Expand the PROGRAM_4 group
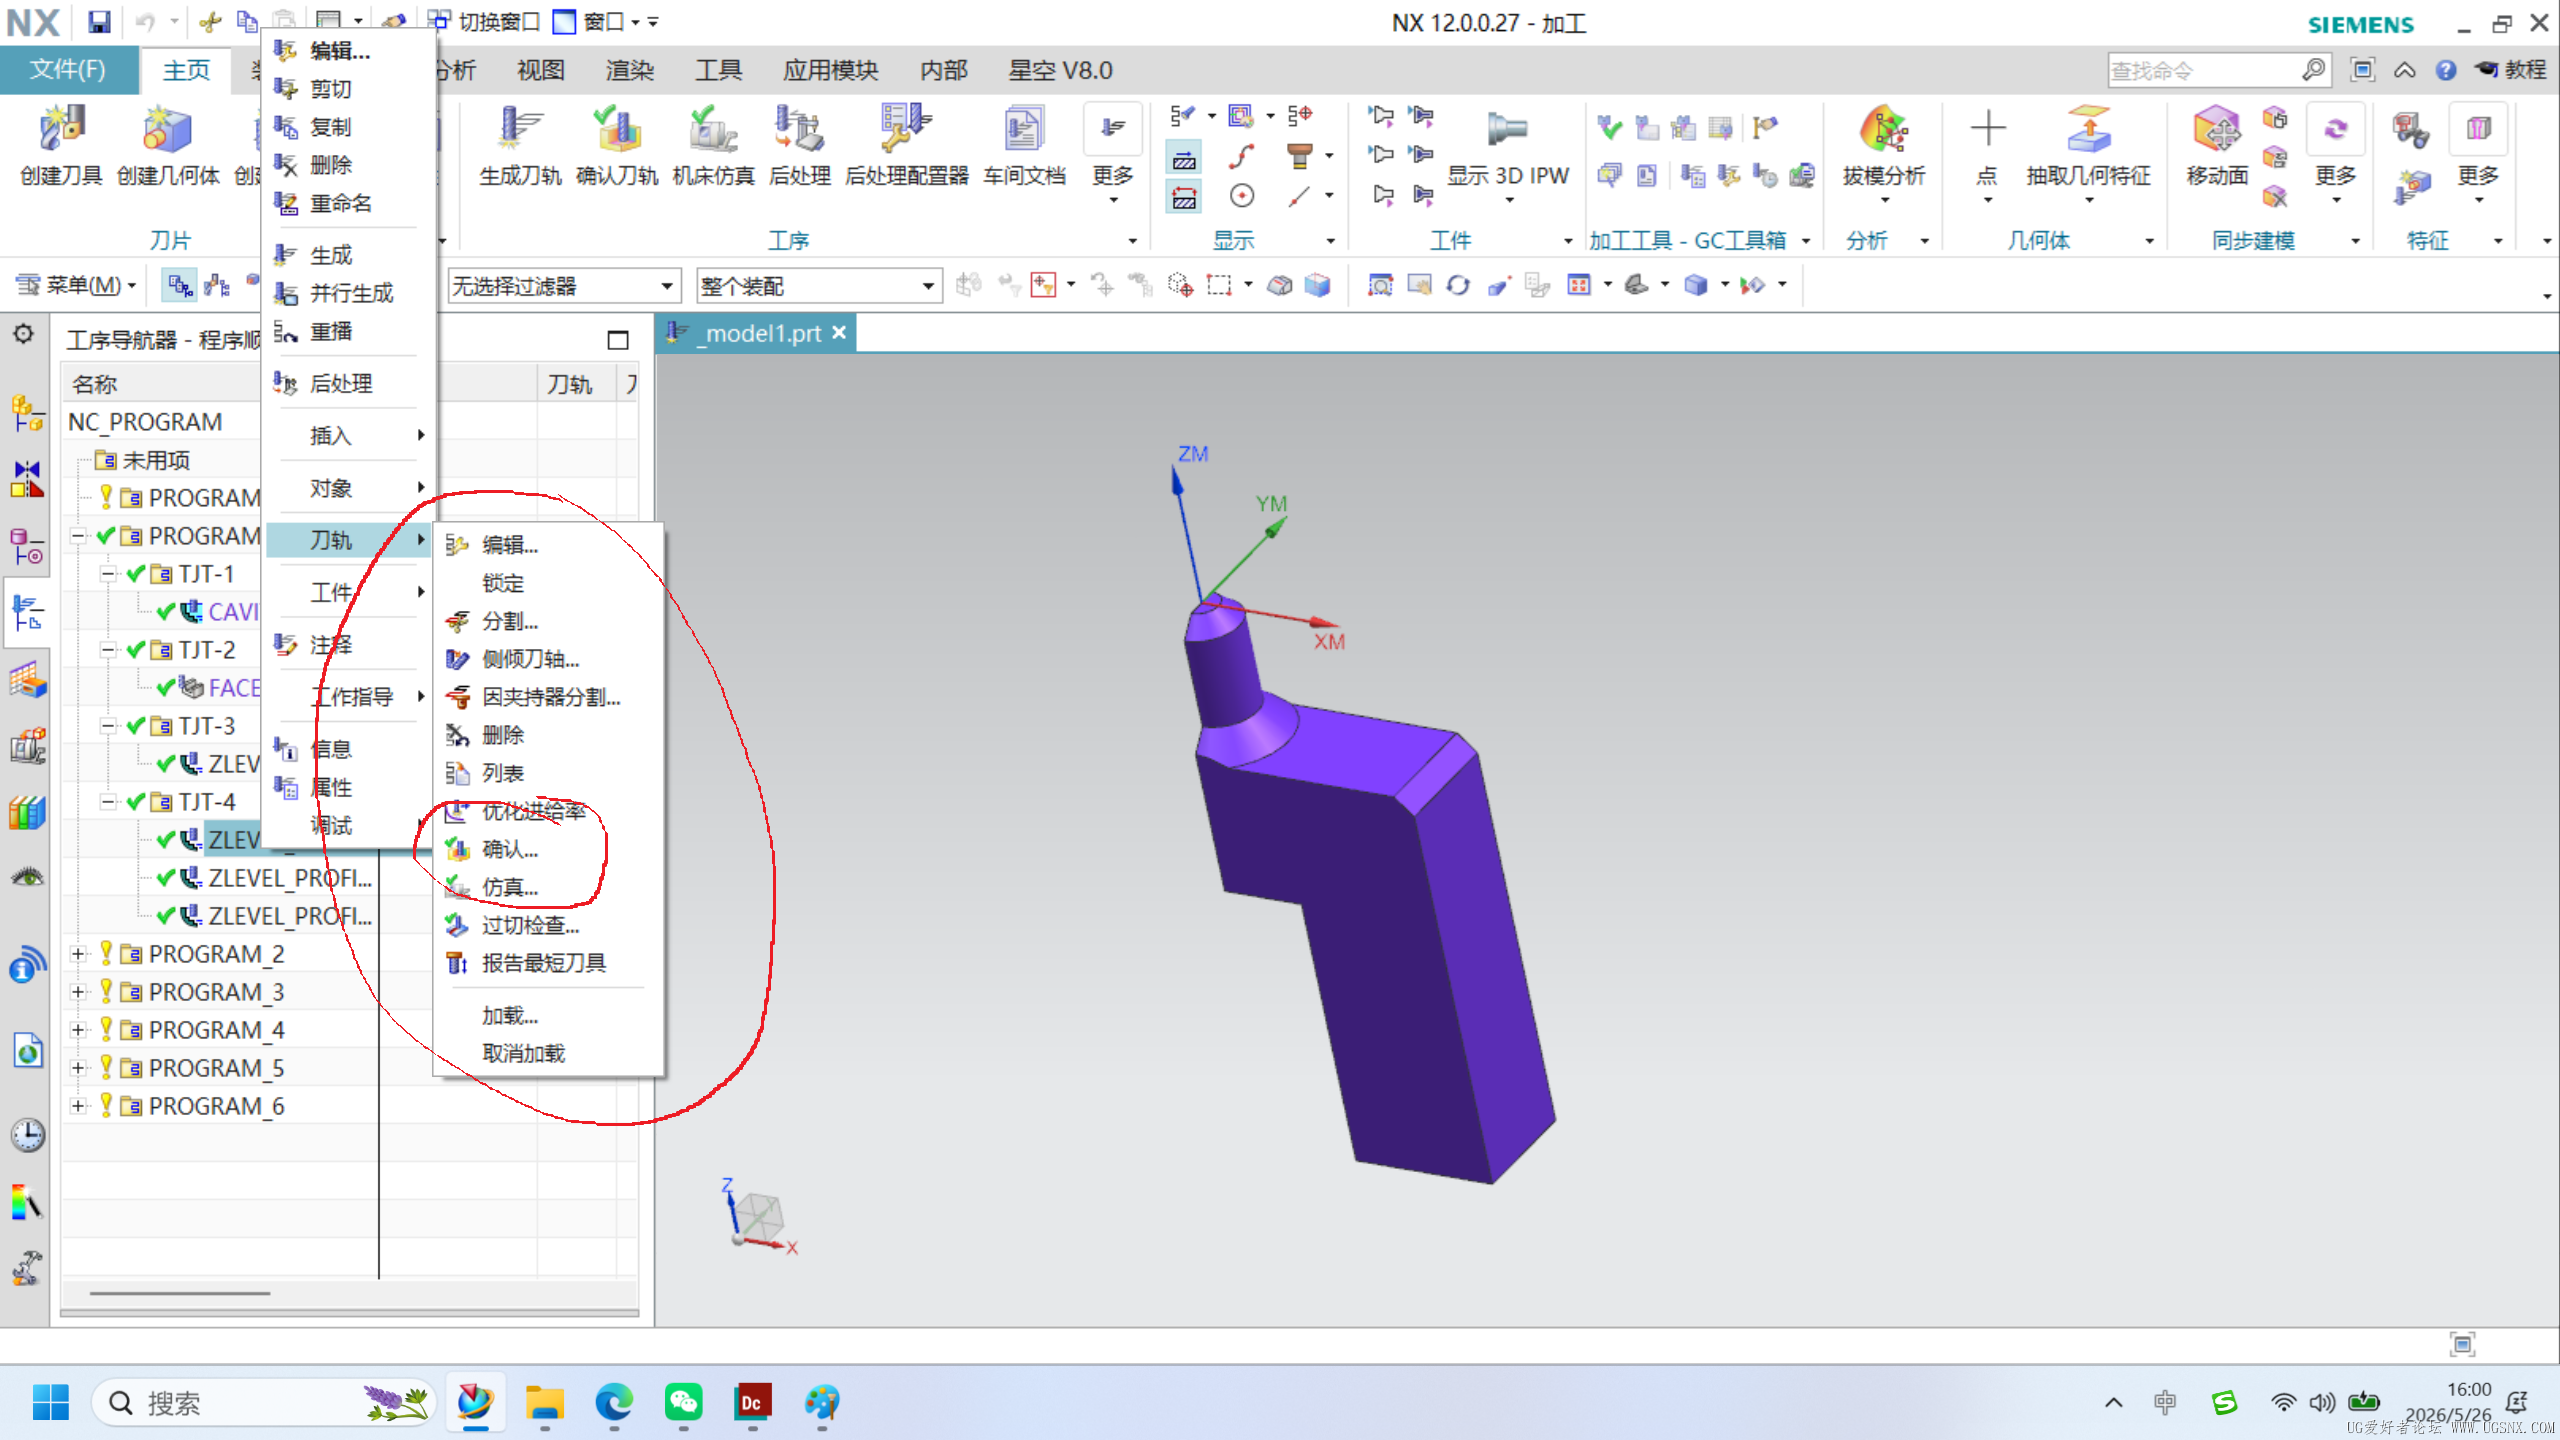2560x1440 pixels. 78,1030
